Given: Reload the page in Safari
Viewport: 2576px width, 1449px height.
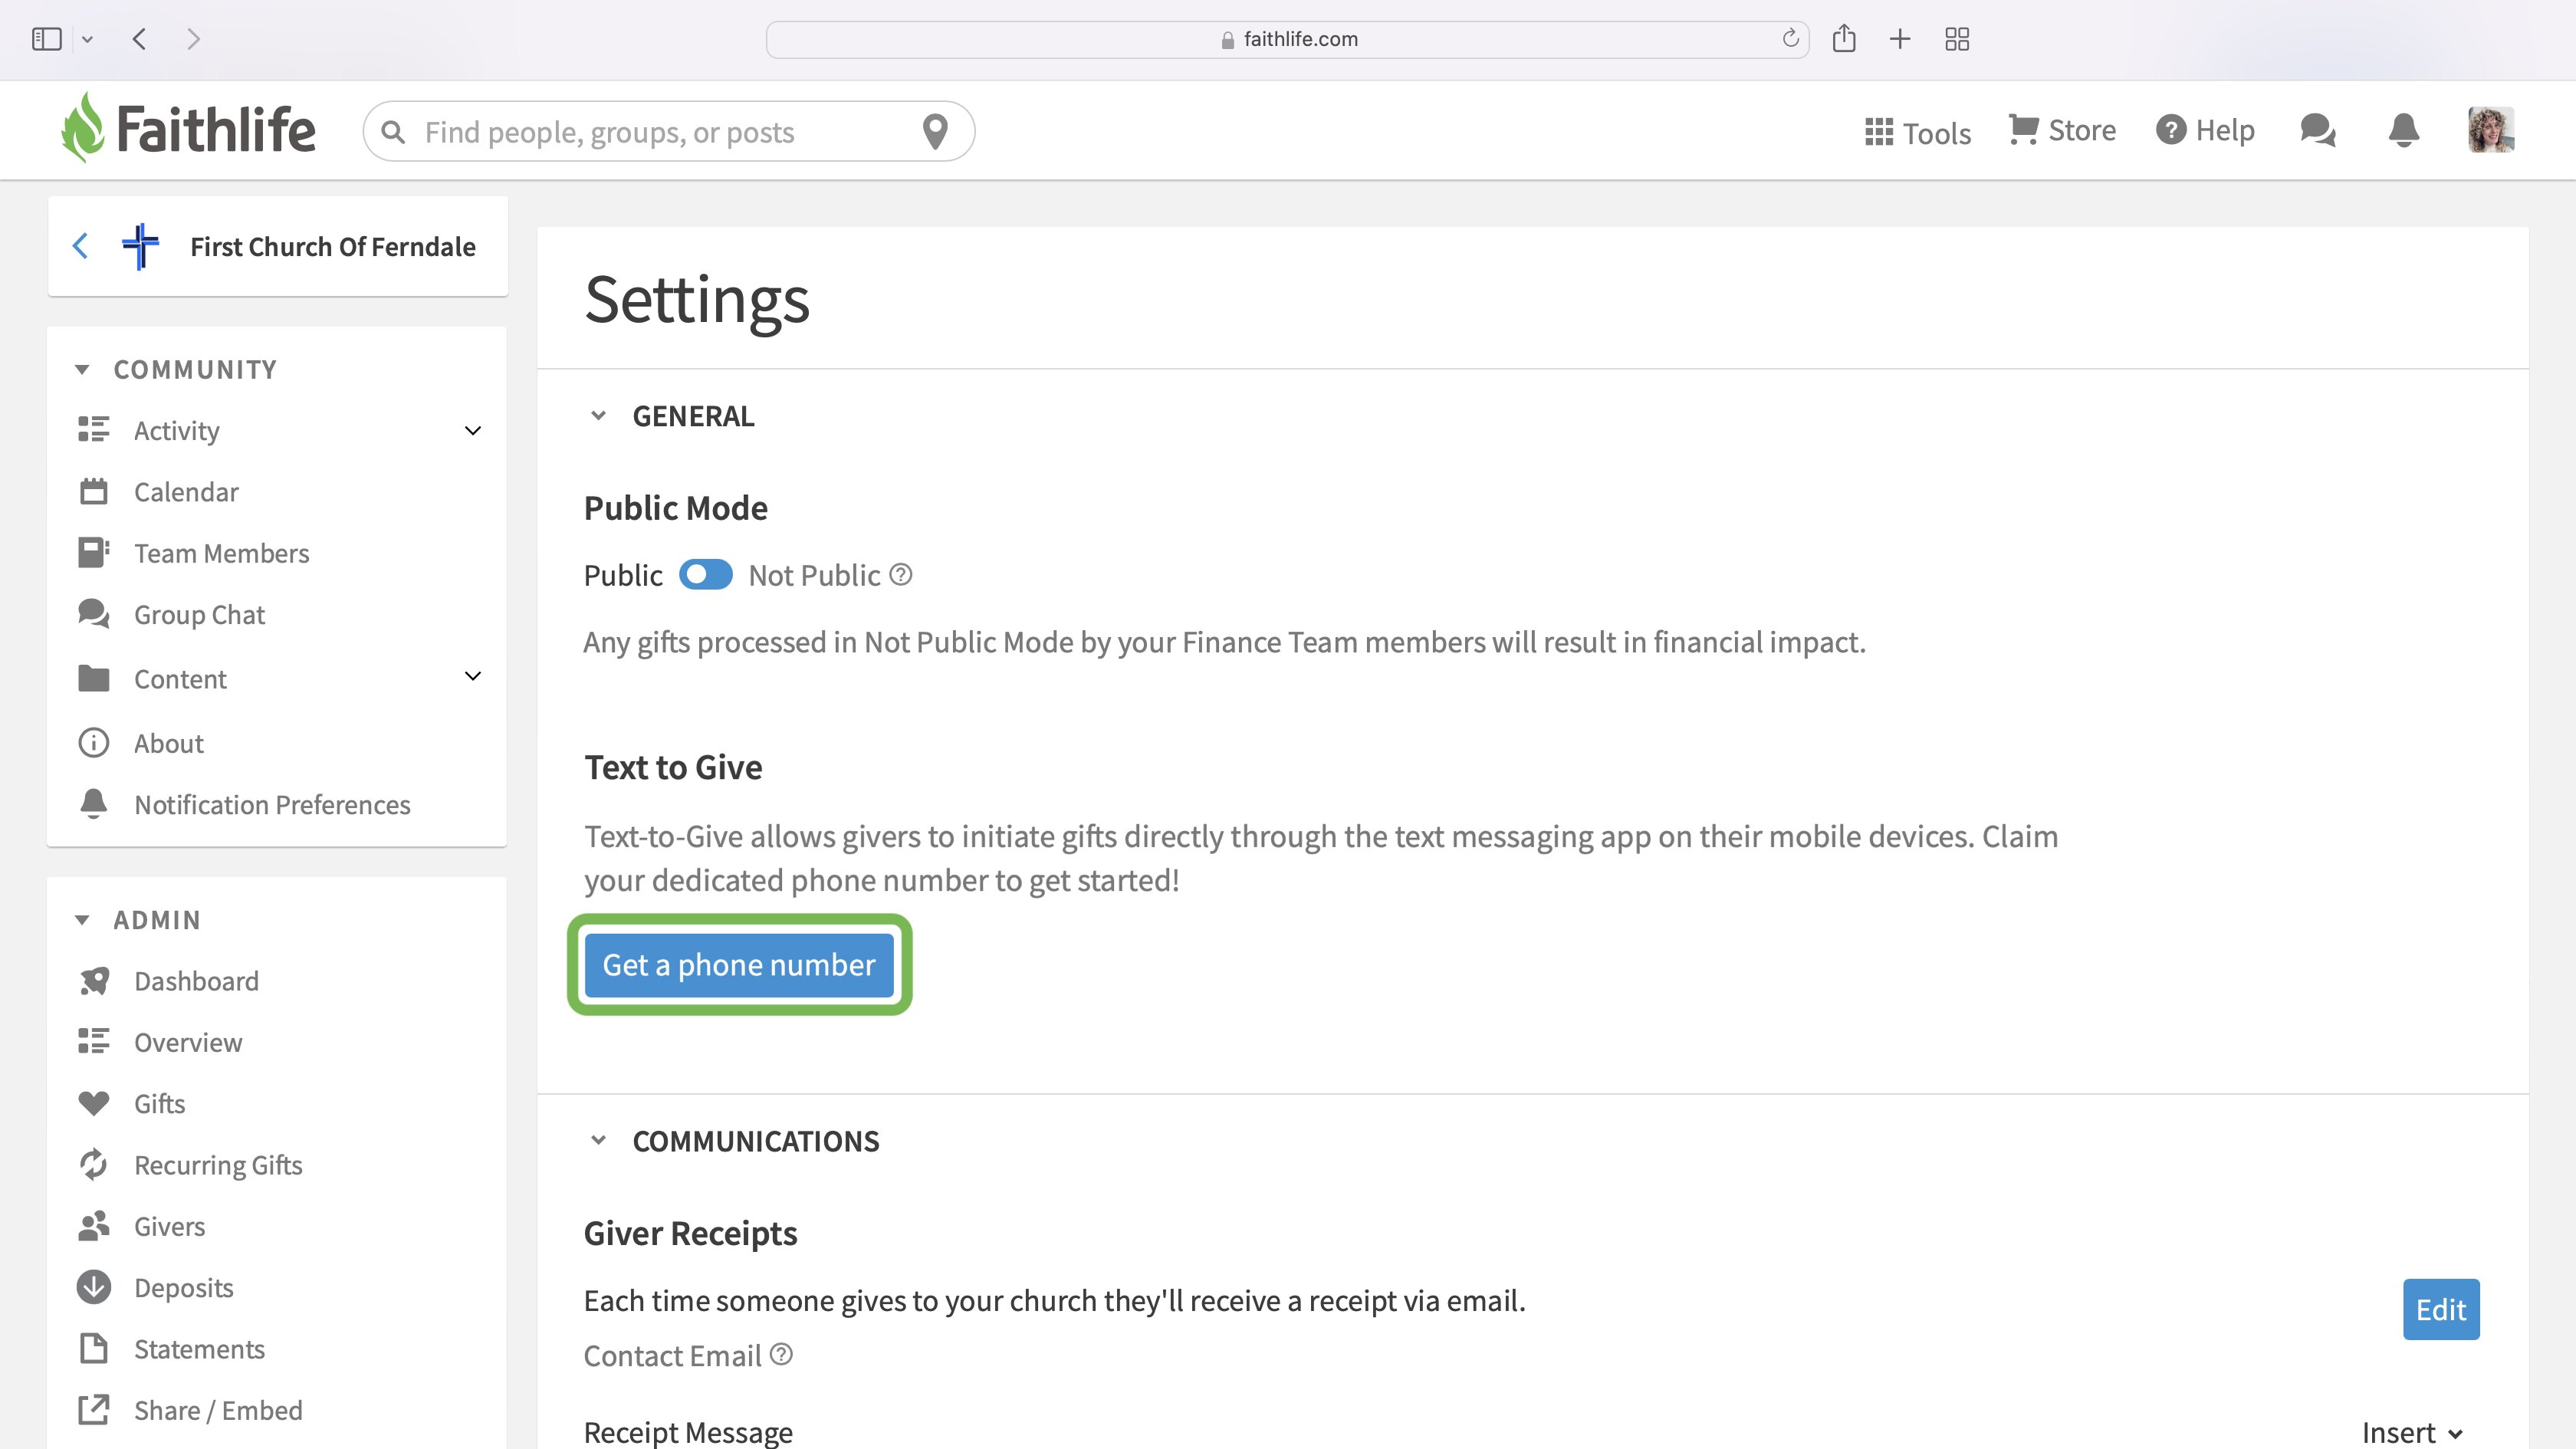Looking at the screenshot, I should click(x=1790, y=38).
